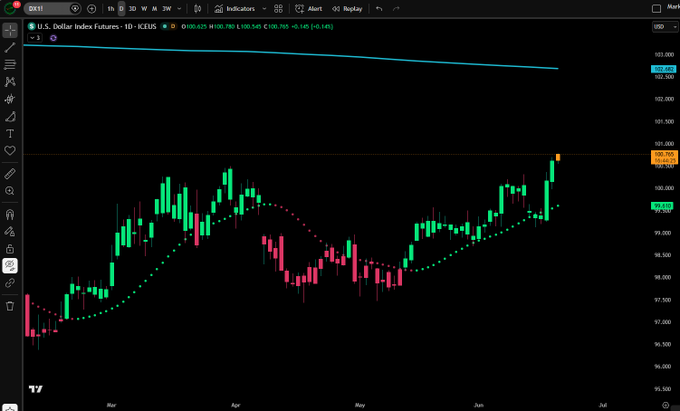
Task: Click the purple indicator source icon
Action: pos(53,38)
